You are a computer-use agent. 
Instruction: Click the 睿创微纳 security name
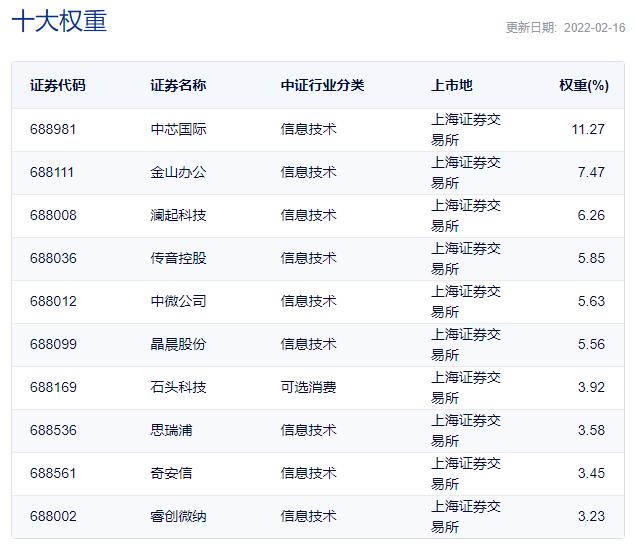click(x=178, y=517)
